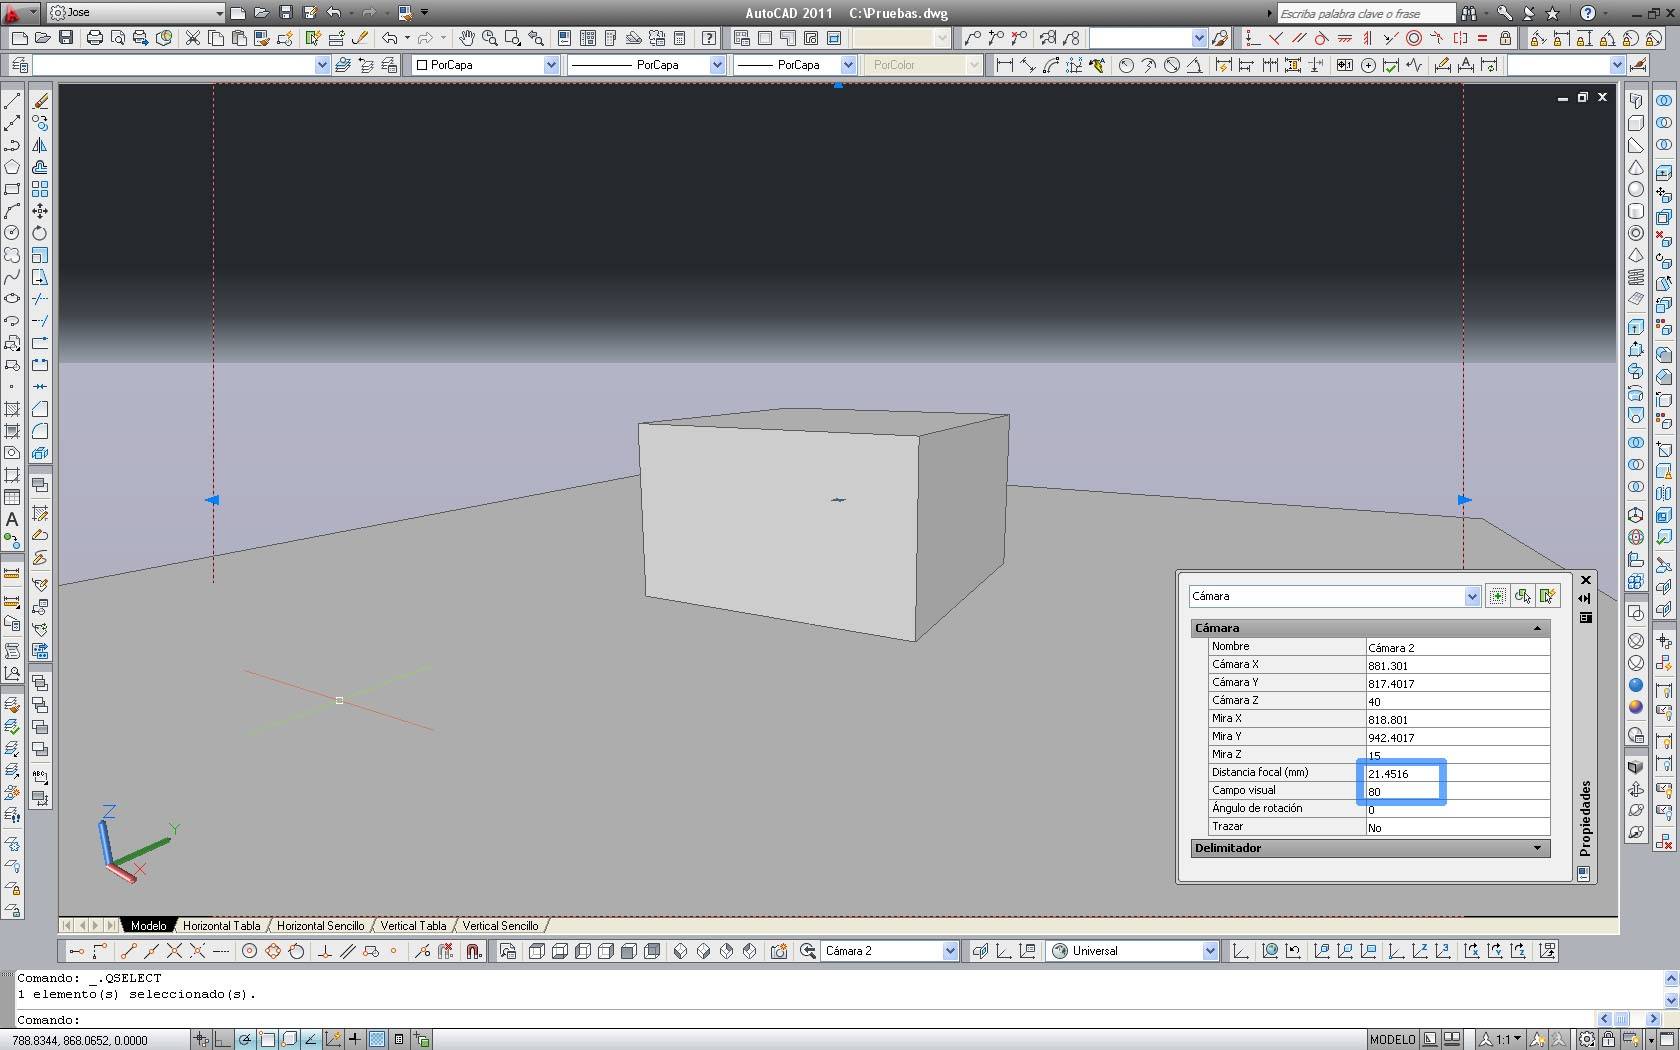Open the Universal UCS dropdown

[x=1210, y=951]
